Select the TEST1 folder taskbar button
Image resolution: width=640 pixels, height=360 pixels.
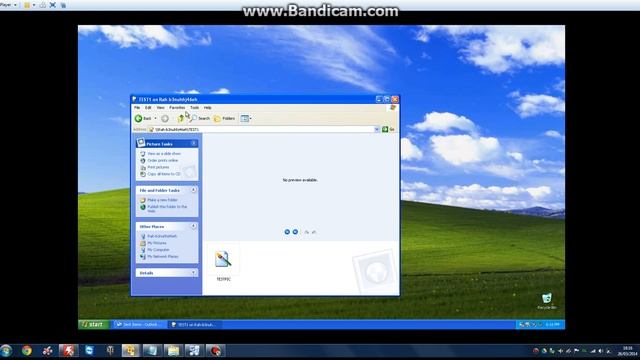[194, 324]
